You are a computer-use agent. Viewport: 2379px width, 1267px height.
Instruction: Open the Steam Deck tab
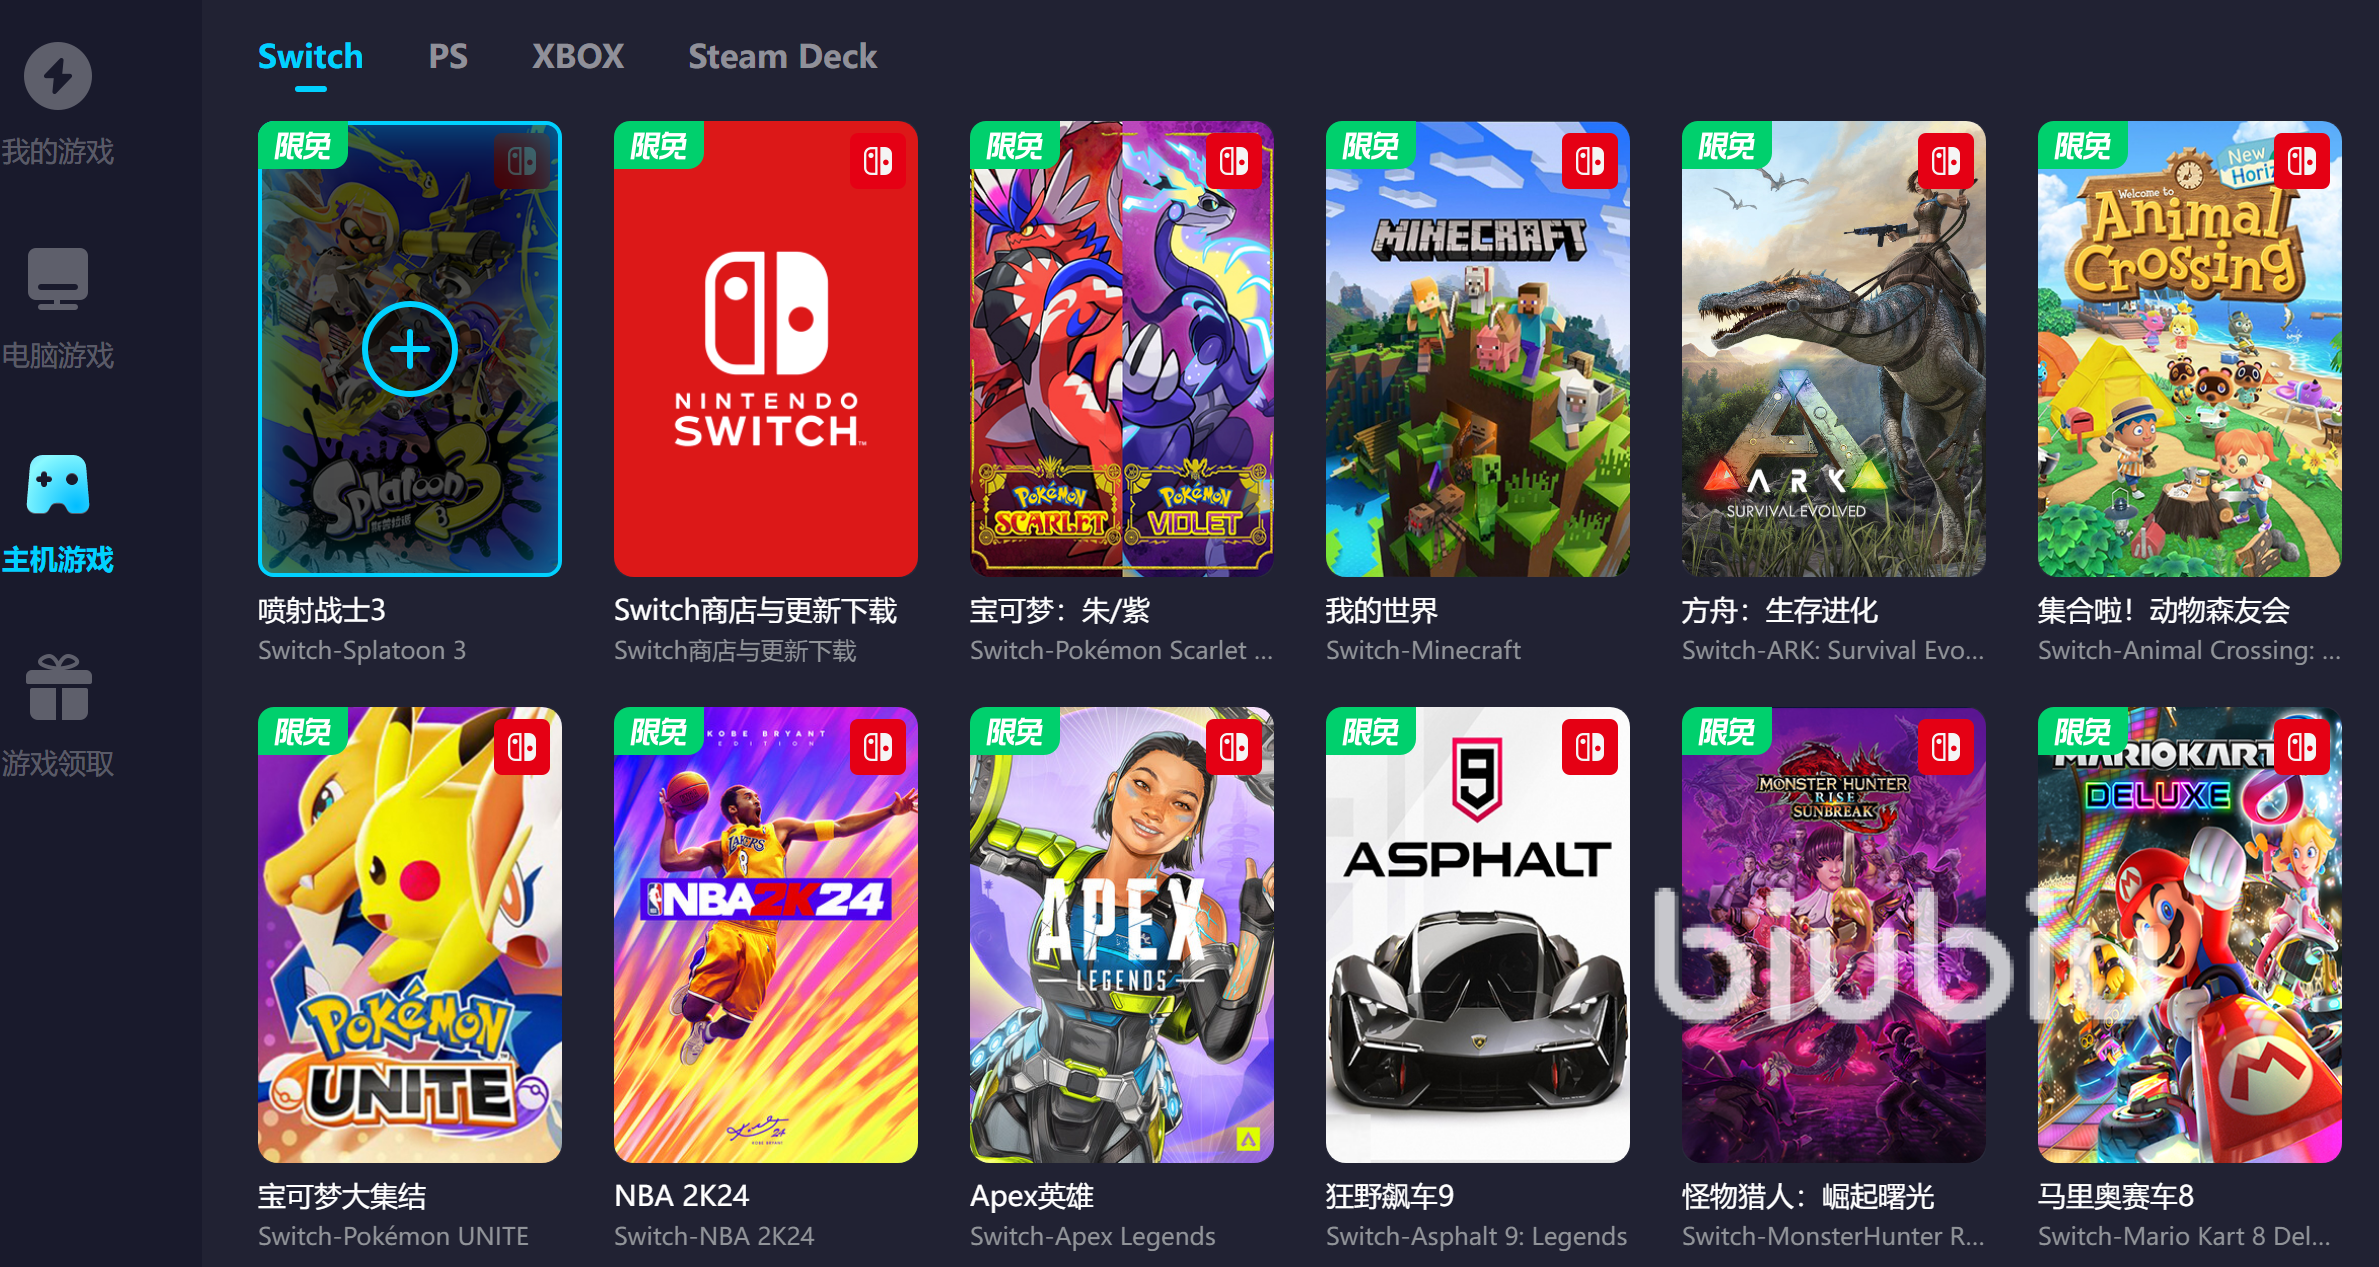coord(782,56)
